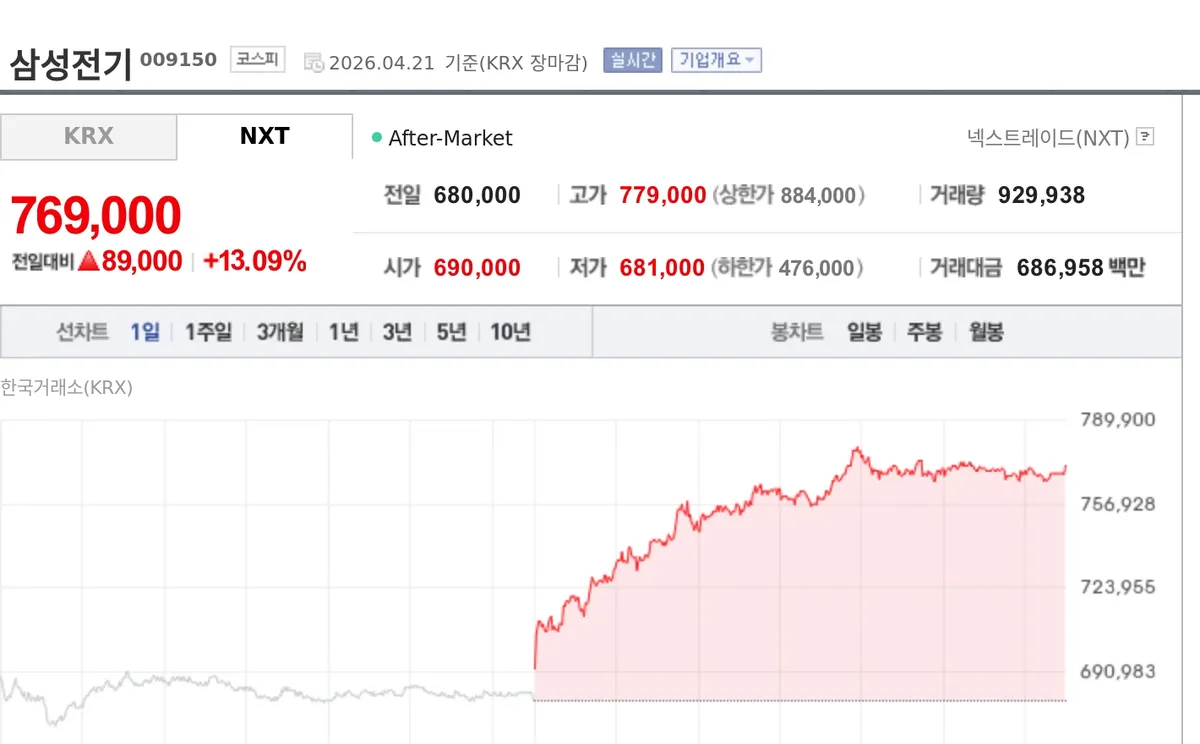1200x744 pixels.
Task: Open the 일봉 daily candlestick chart
Action: (x=864, y=332)
